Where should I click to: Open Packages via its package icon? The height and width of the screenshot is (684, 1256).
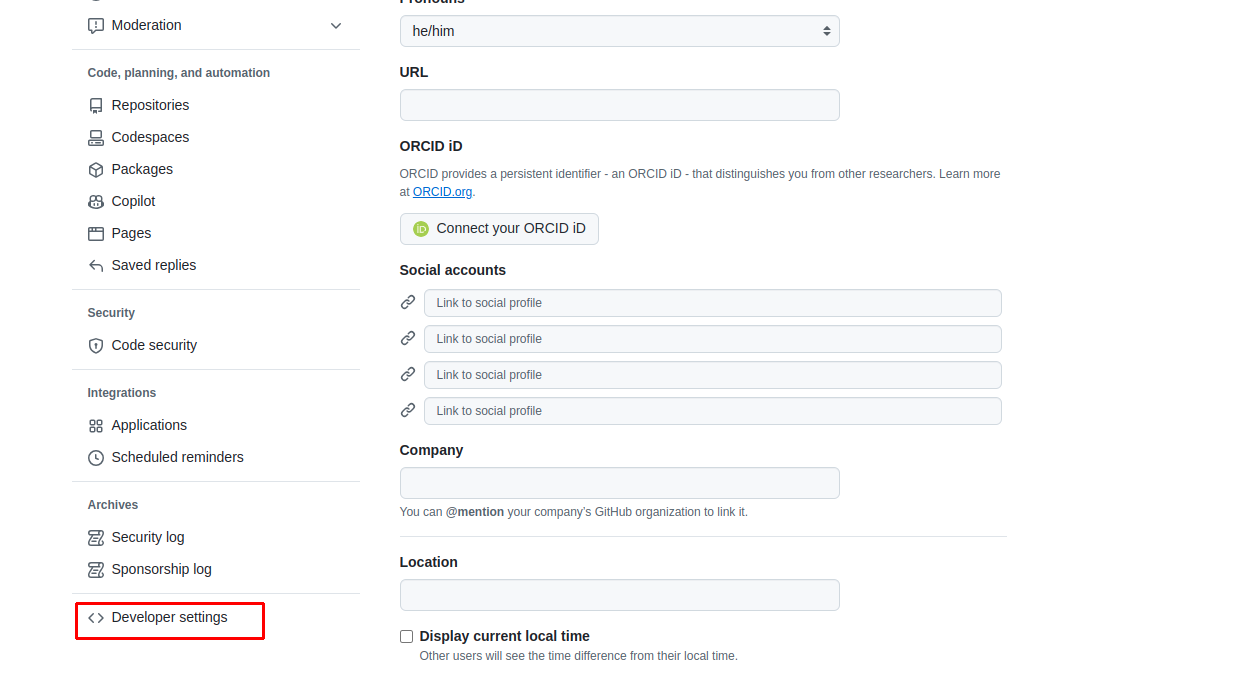[x=95, y=169]
